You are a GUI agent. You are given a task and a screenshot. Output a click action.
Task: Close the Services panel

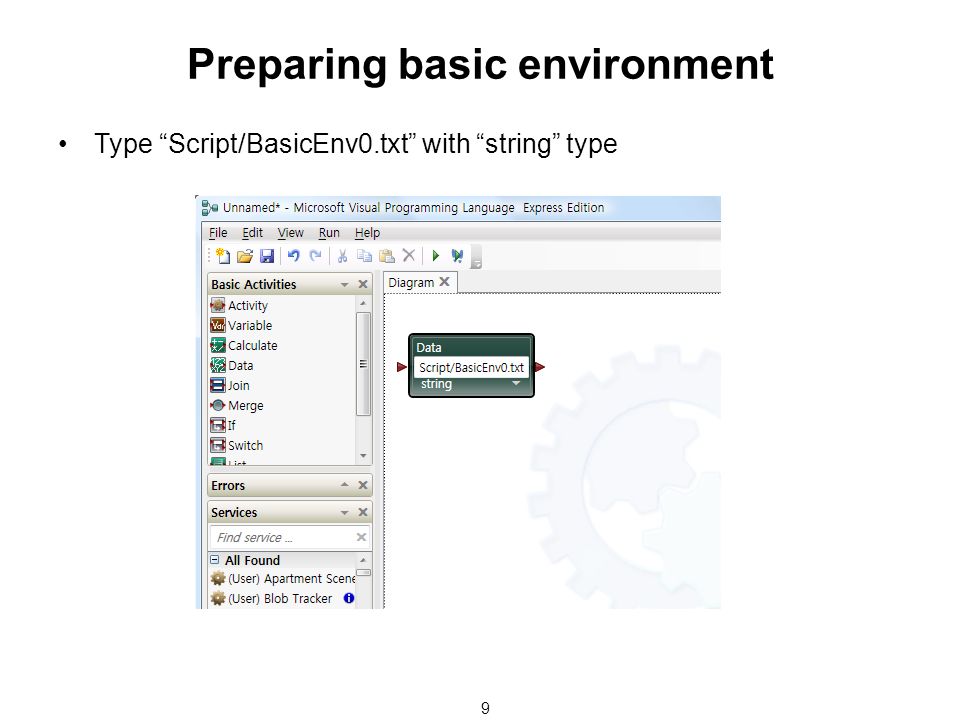pos(363,512)
